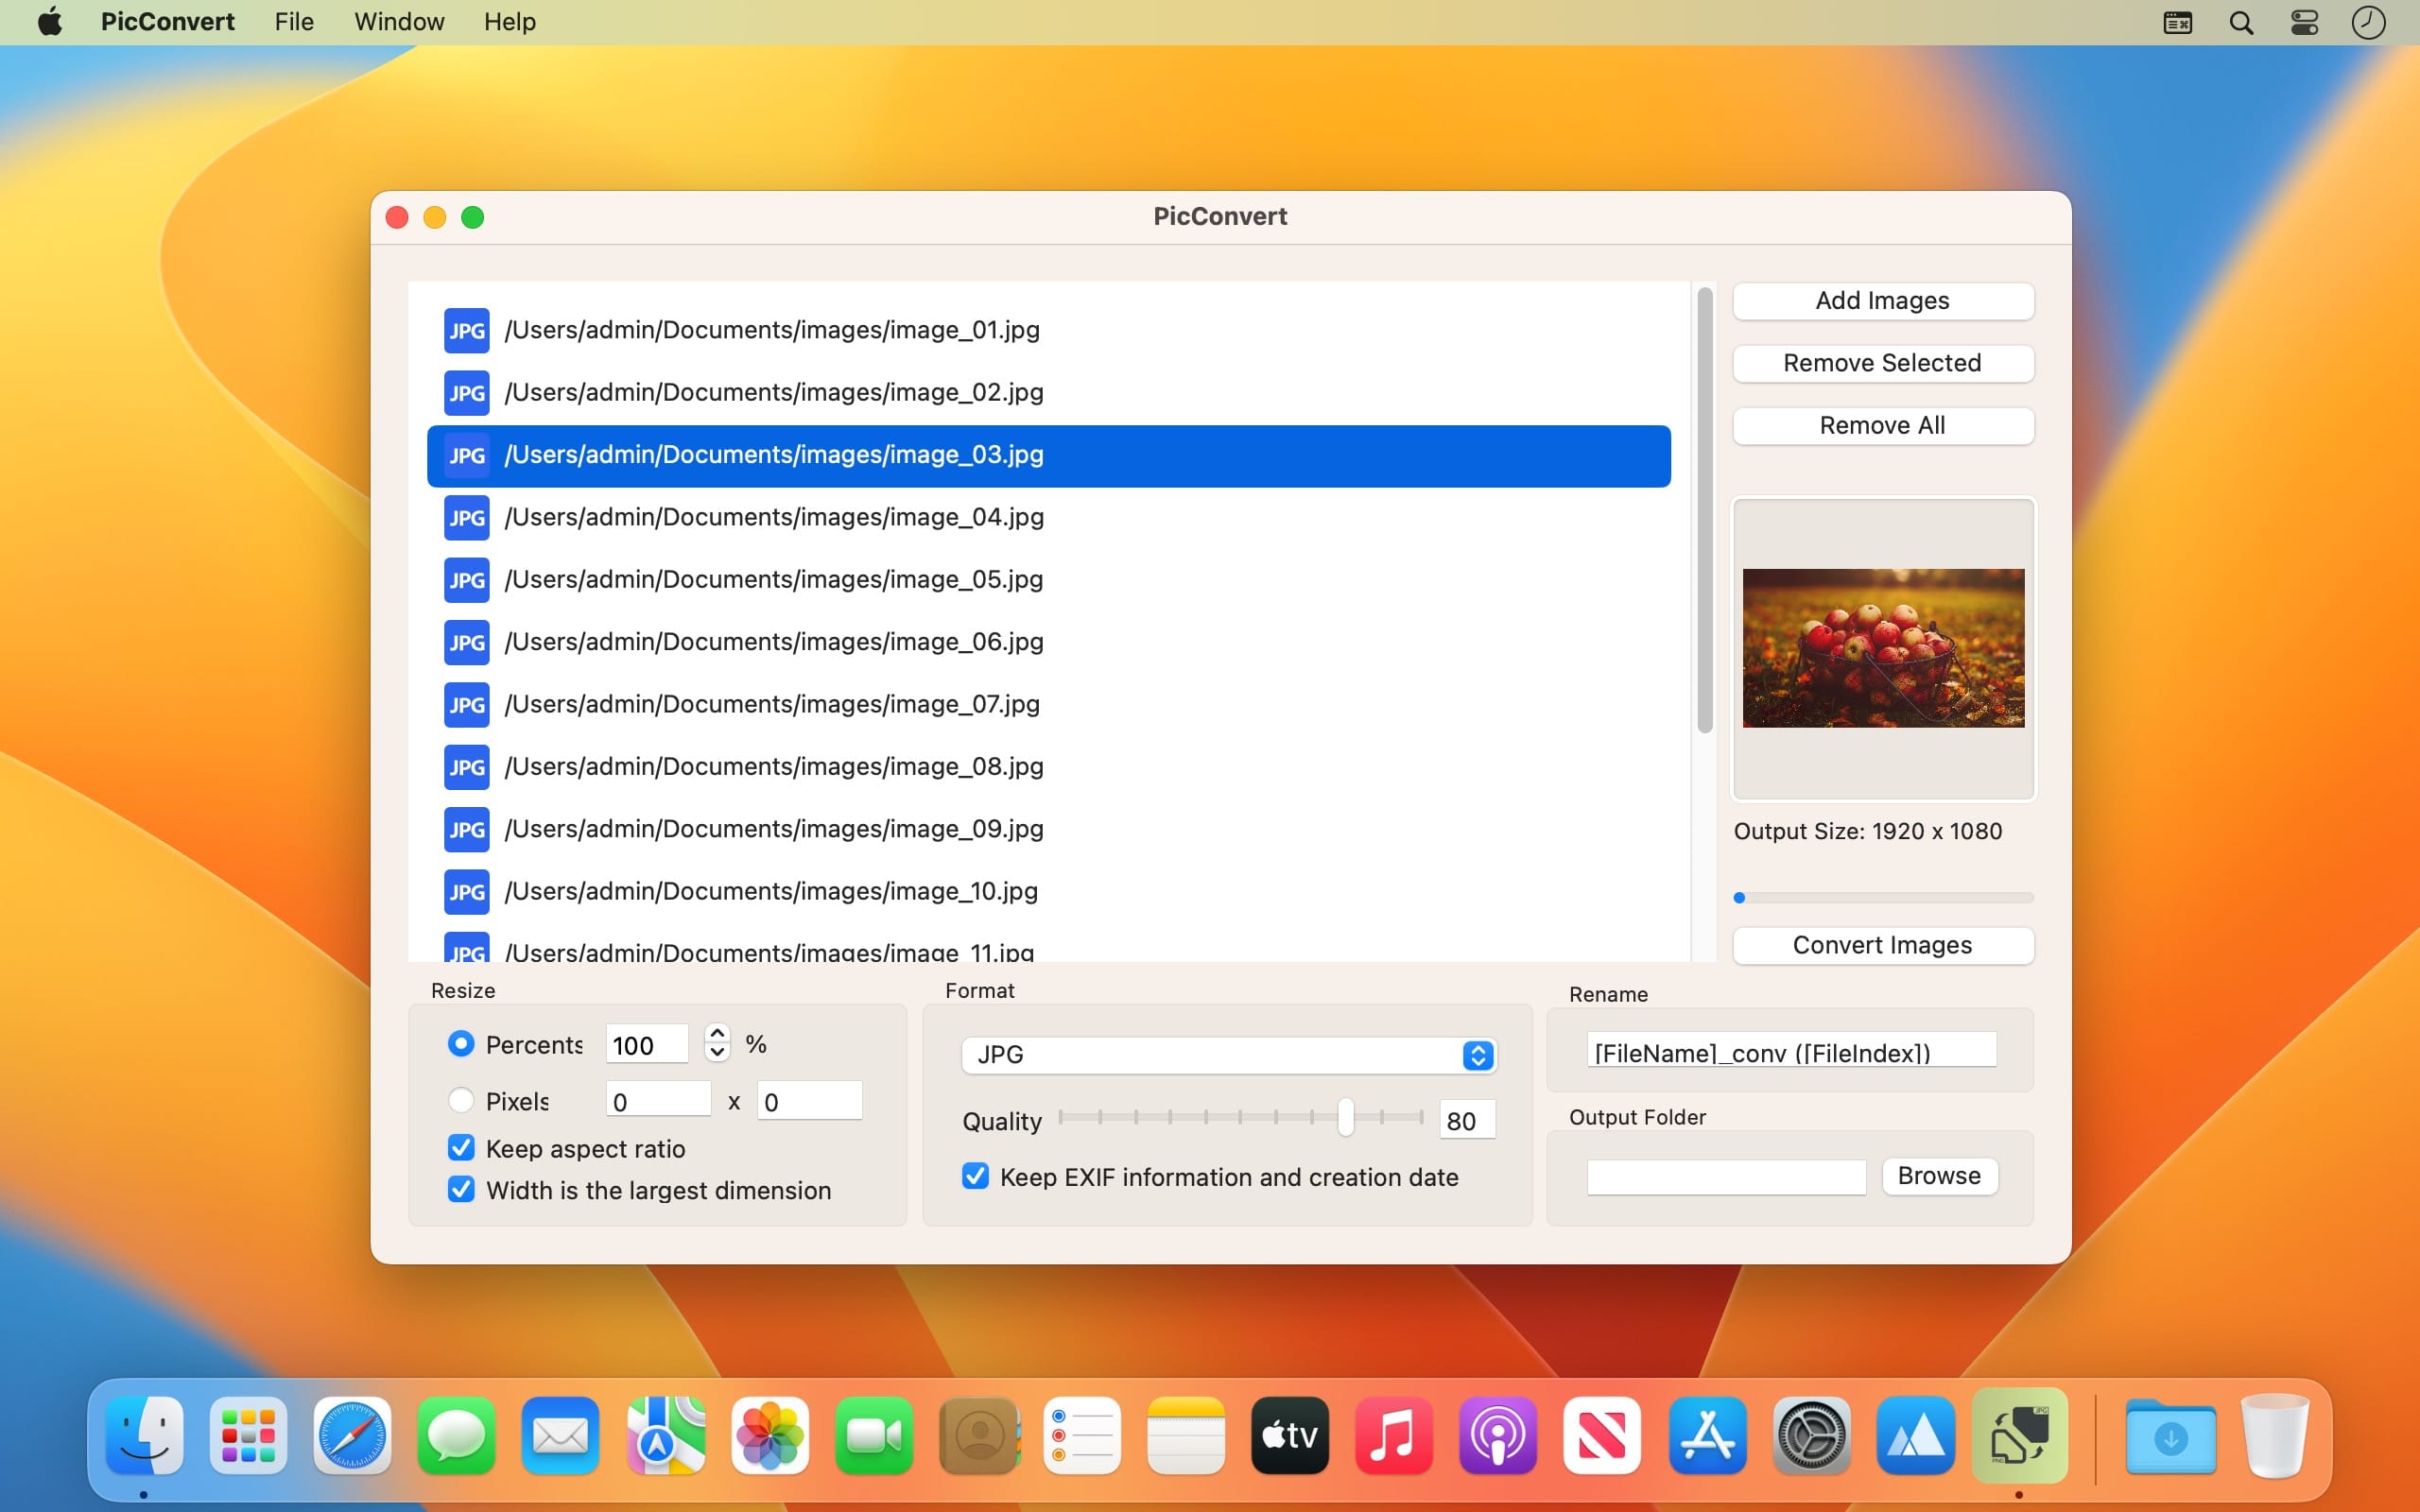2420x1512 pixels.
Task: Select the image_08.jpg file path
Action: click(773, 767)
